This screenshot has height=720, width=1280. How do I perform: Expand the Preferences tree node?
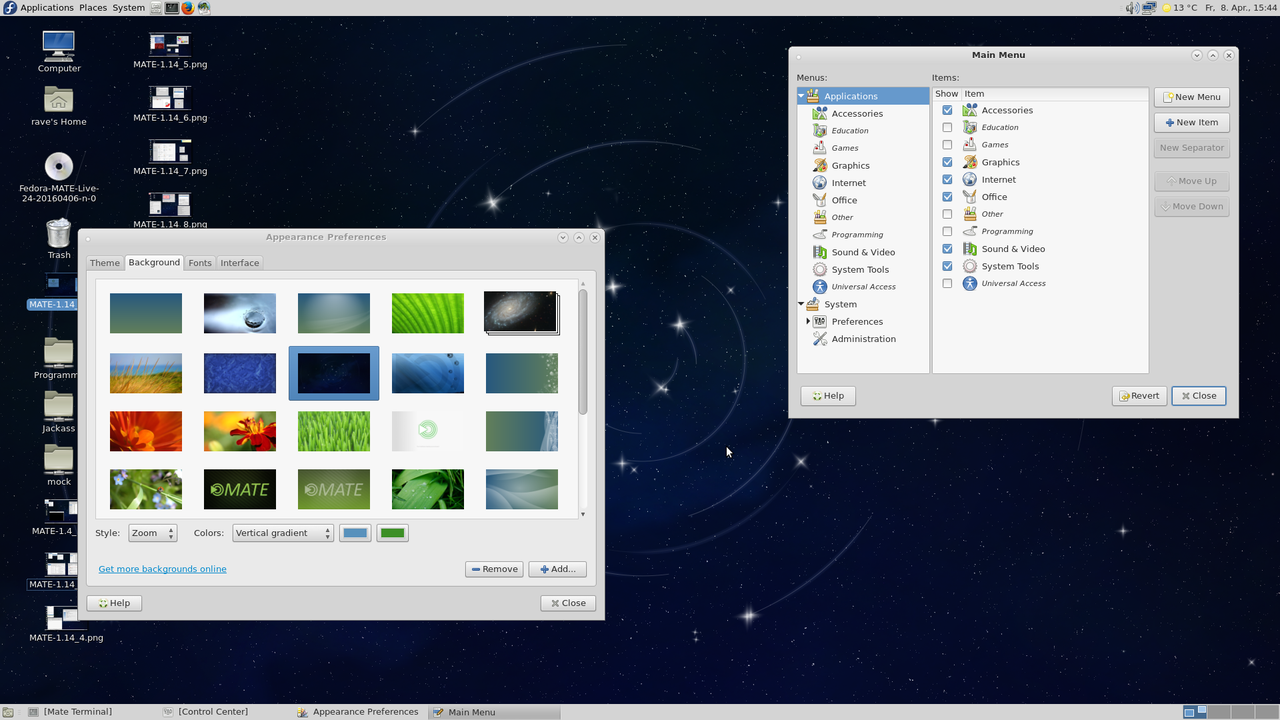[x=808, y=321]
